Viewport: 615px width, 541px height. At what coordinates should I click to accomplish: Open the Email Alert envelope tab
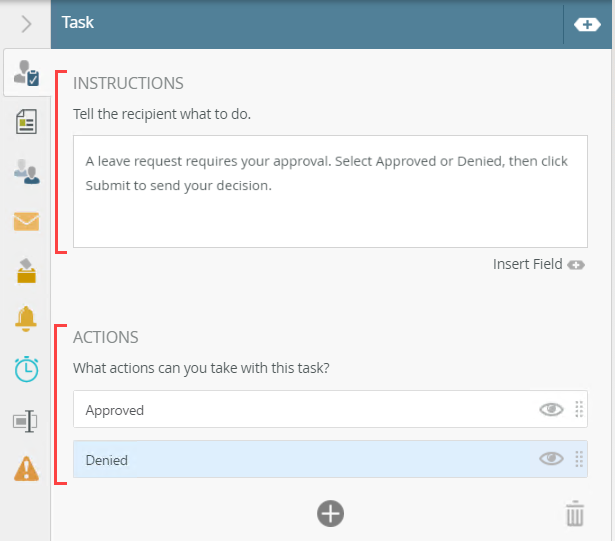26,222
